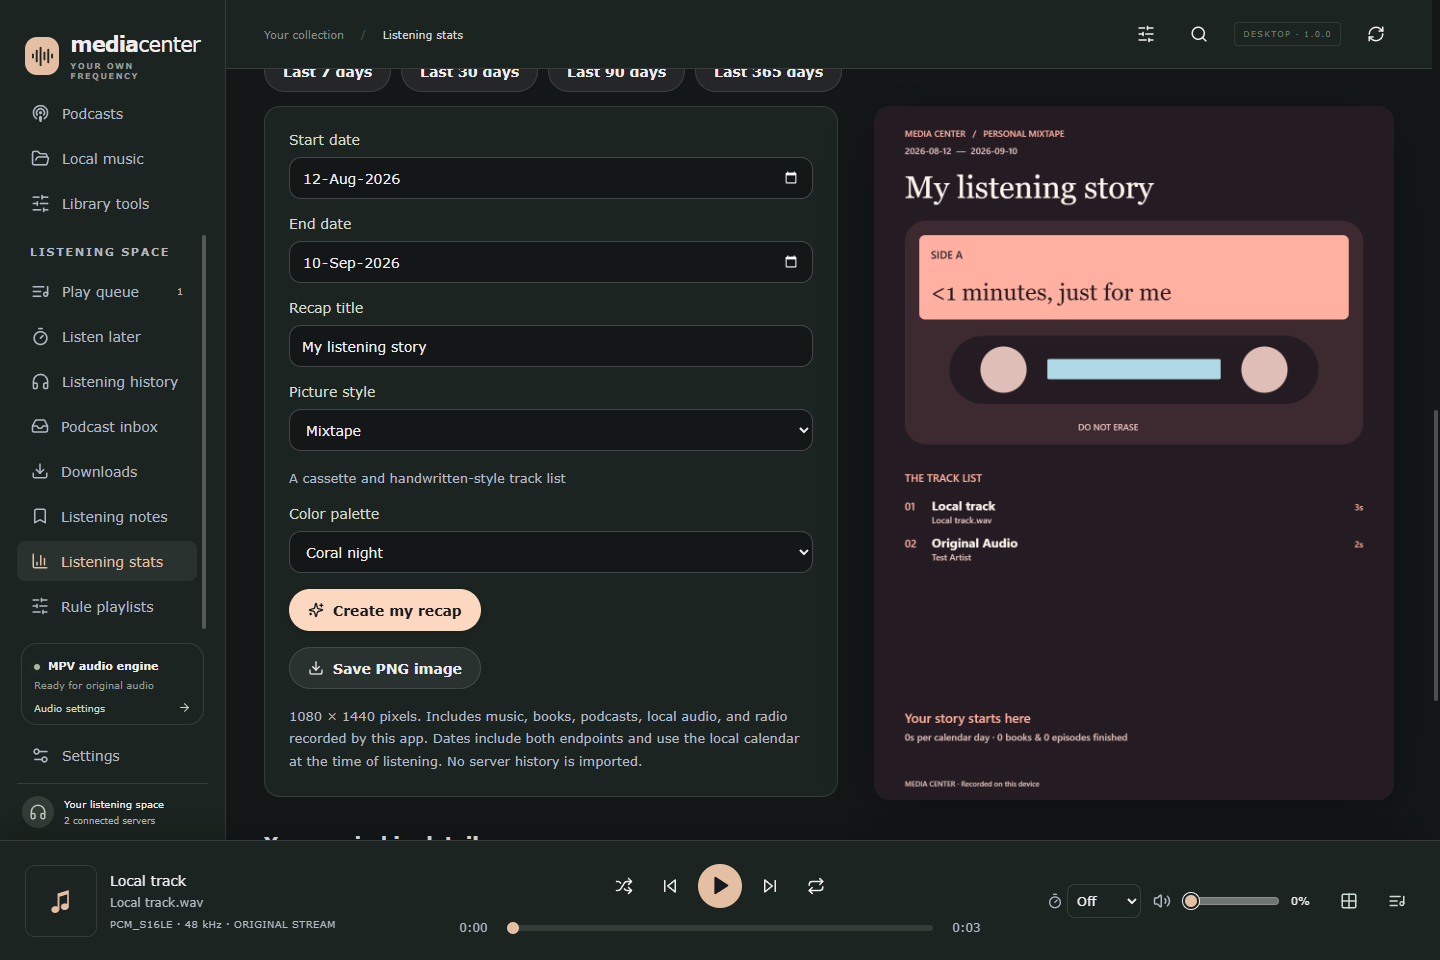The height and width of the screenshot is (960, 1440).
Task: Open Local music in the sidebar
Action: [x=107, y=159]
